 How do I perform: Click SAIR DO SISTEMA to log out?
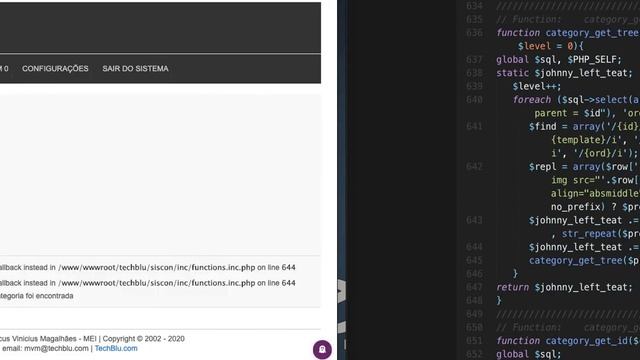pos(135,69)
